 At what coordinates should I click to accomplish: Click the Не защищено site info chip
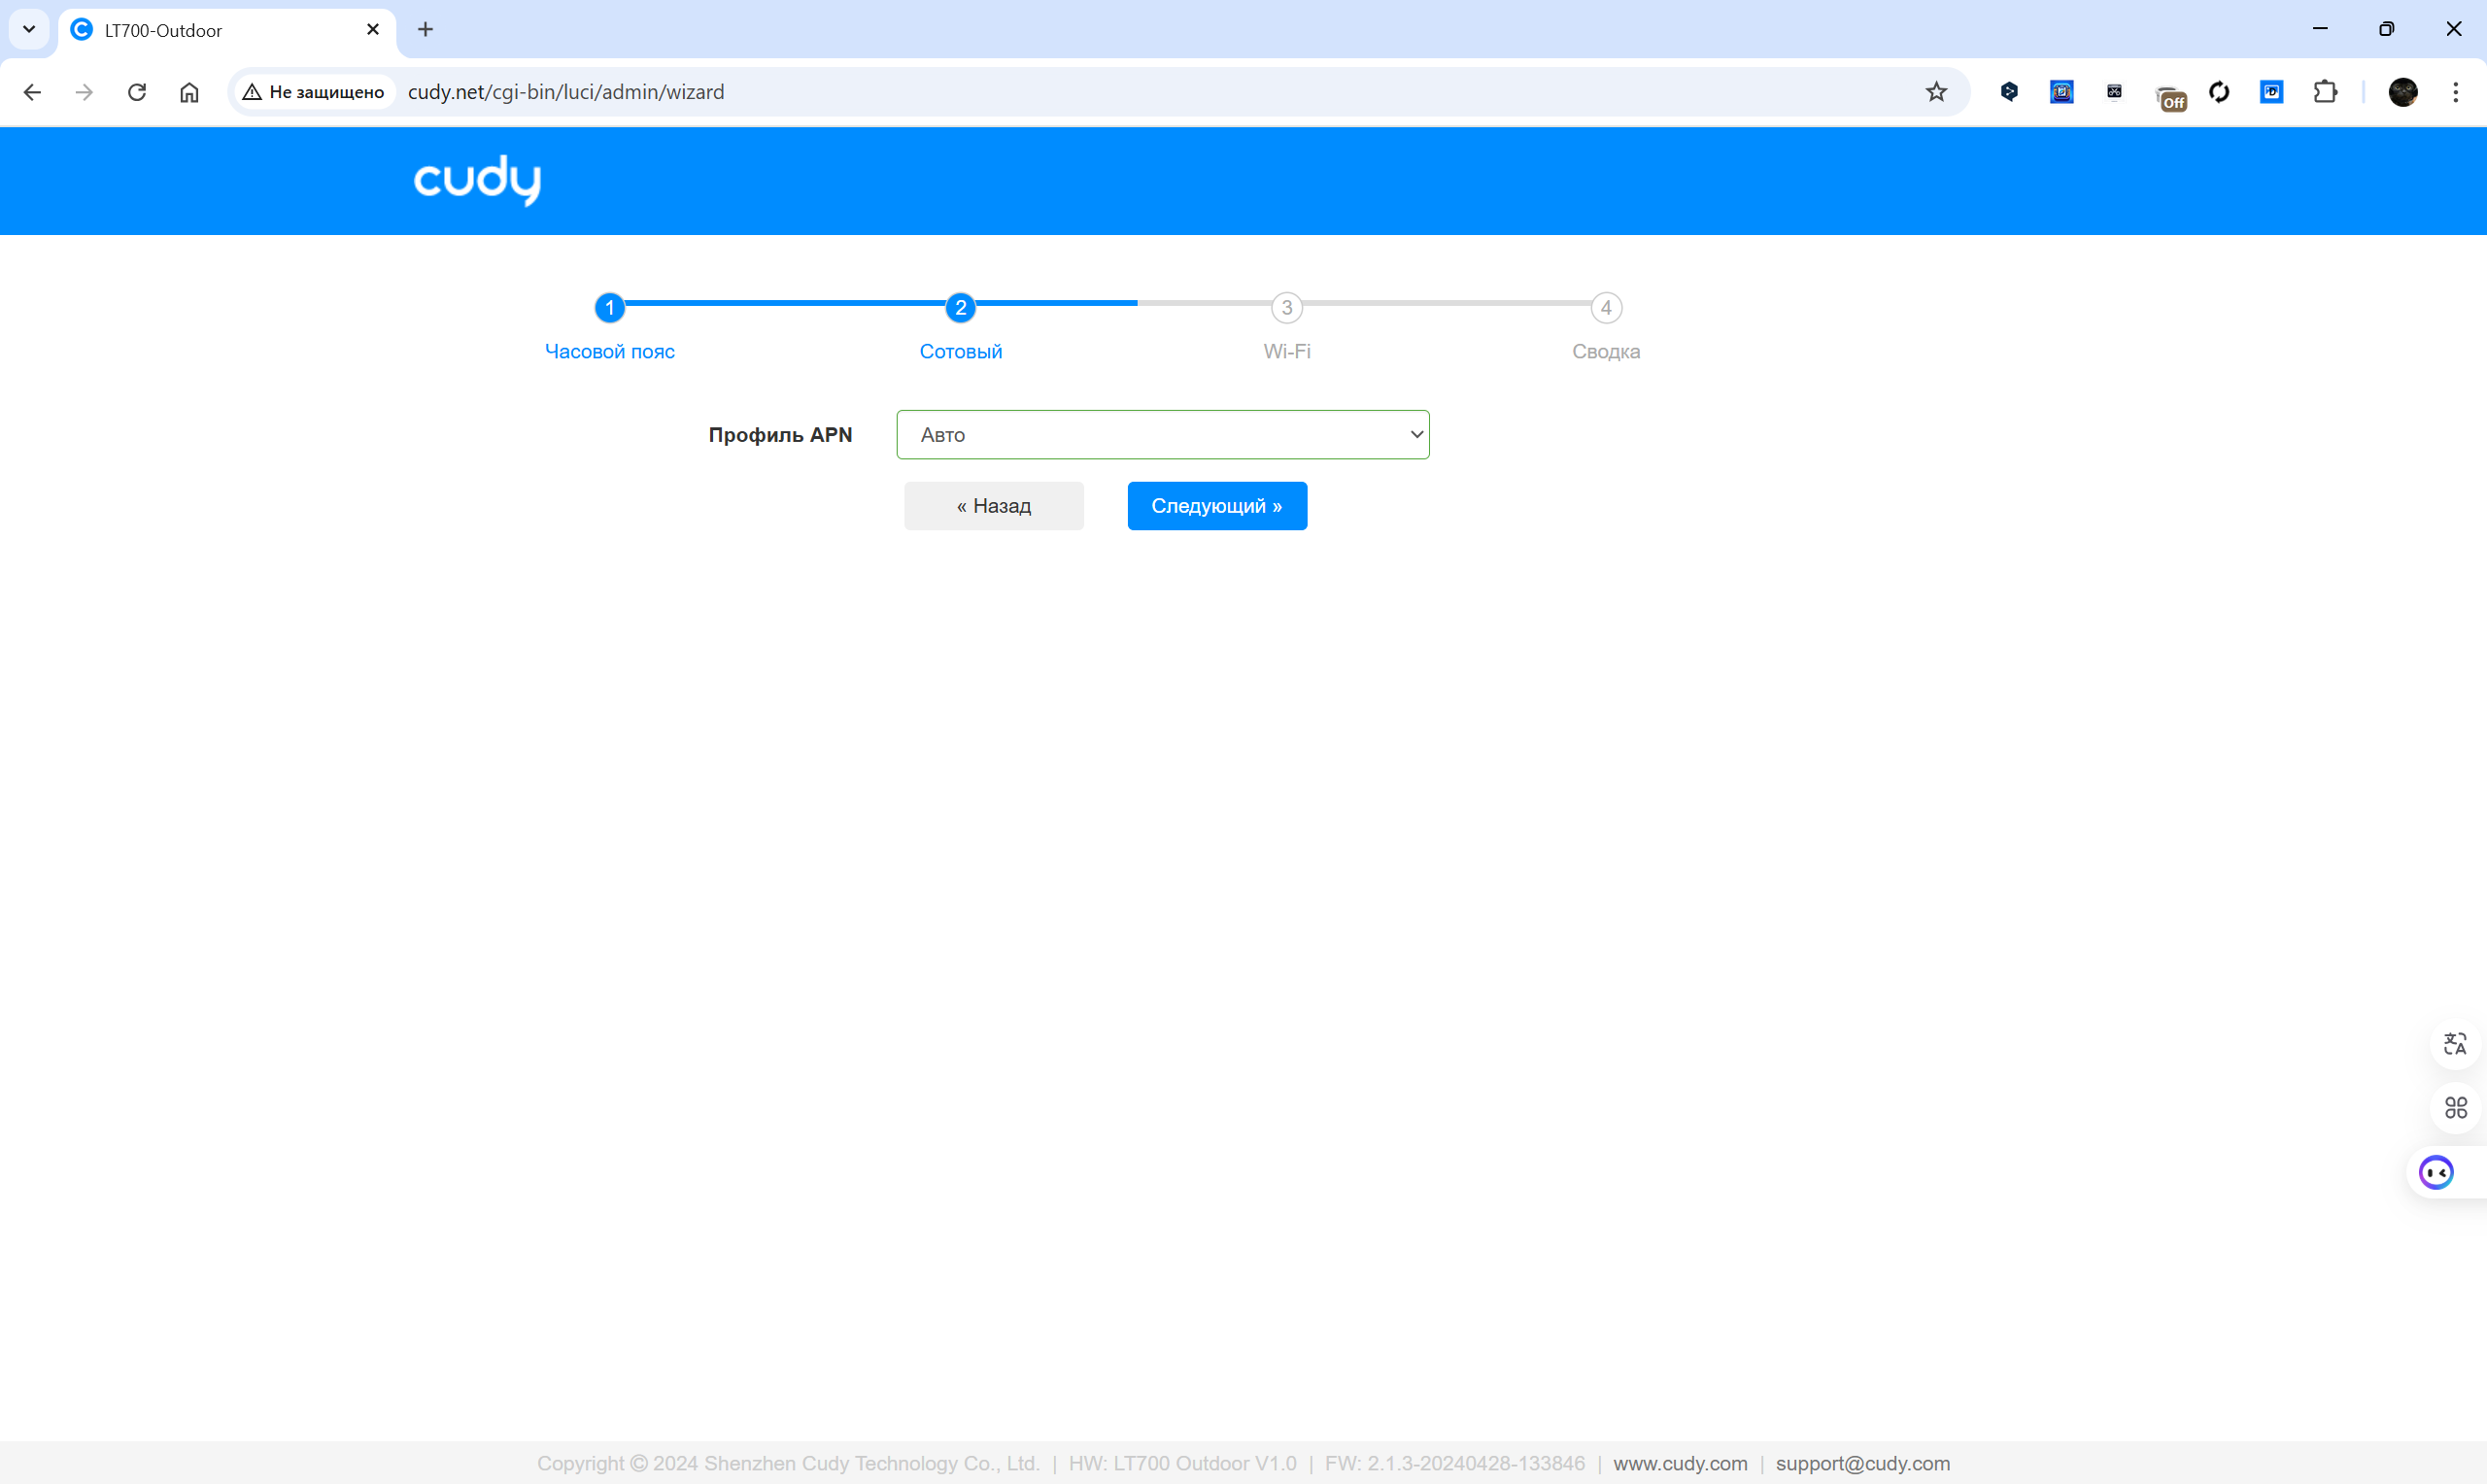click(x=314, y=92)
